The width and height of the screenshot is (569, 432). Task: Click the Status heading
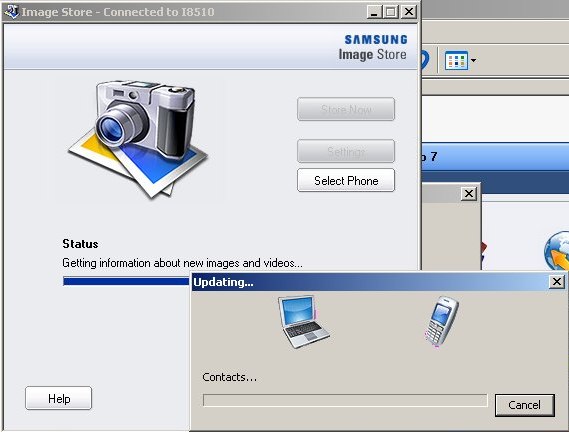80,244
